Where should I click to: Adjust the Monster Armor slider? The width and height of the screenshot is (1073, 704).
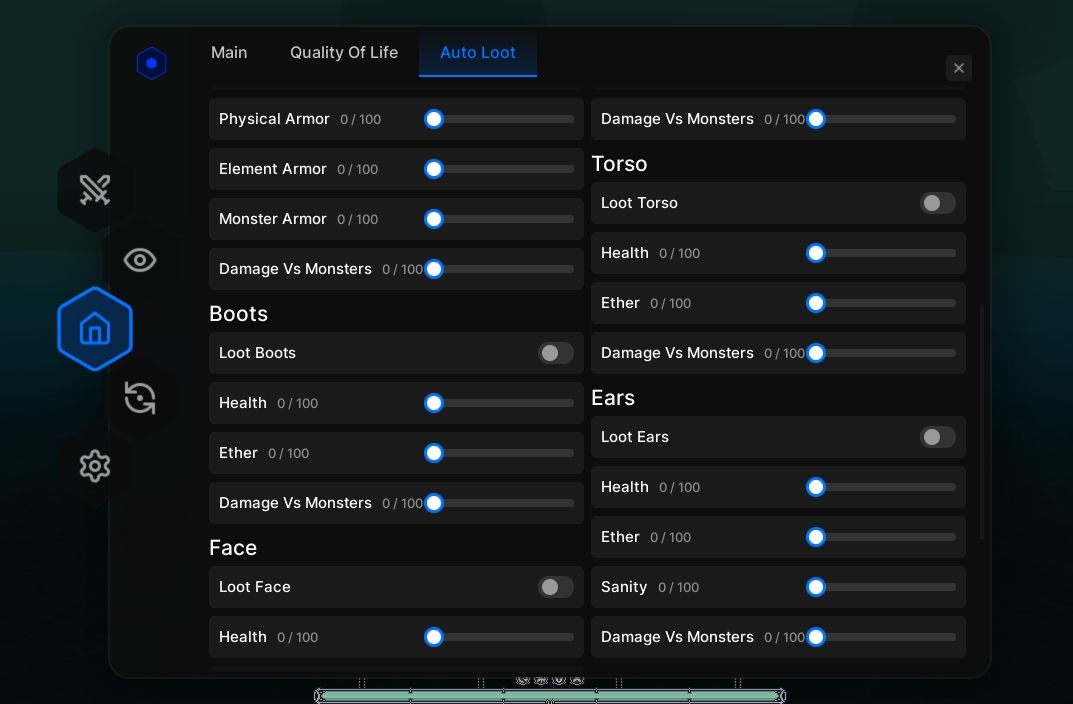click(x=434, y=219)
